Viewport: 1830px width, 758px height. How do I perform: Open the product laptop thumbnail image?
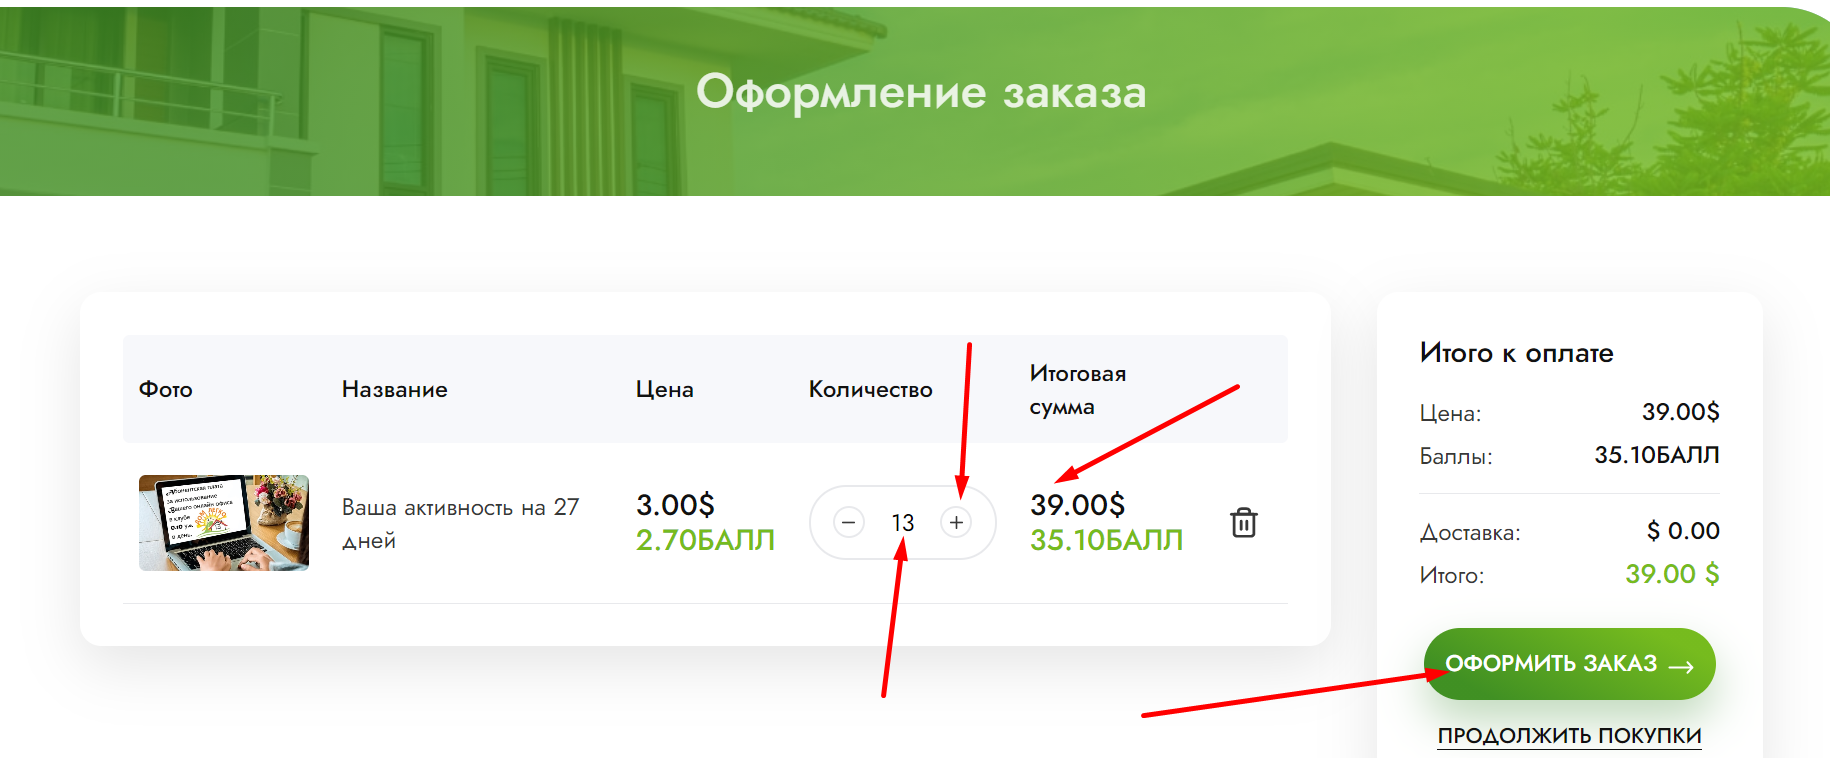[224, 523]
